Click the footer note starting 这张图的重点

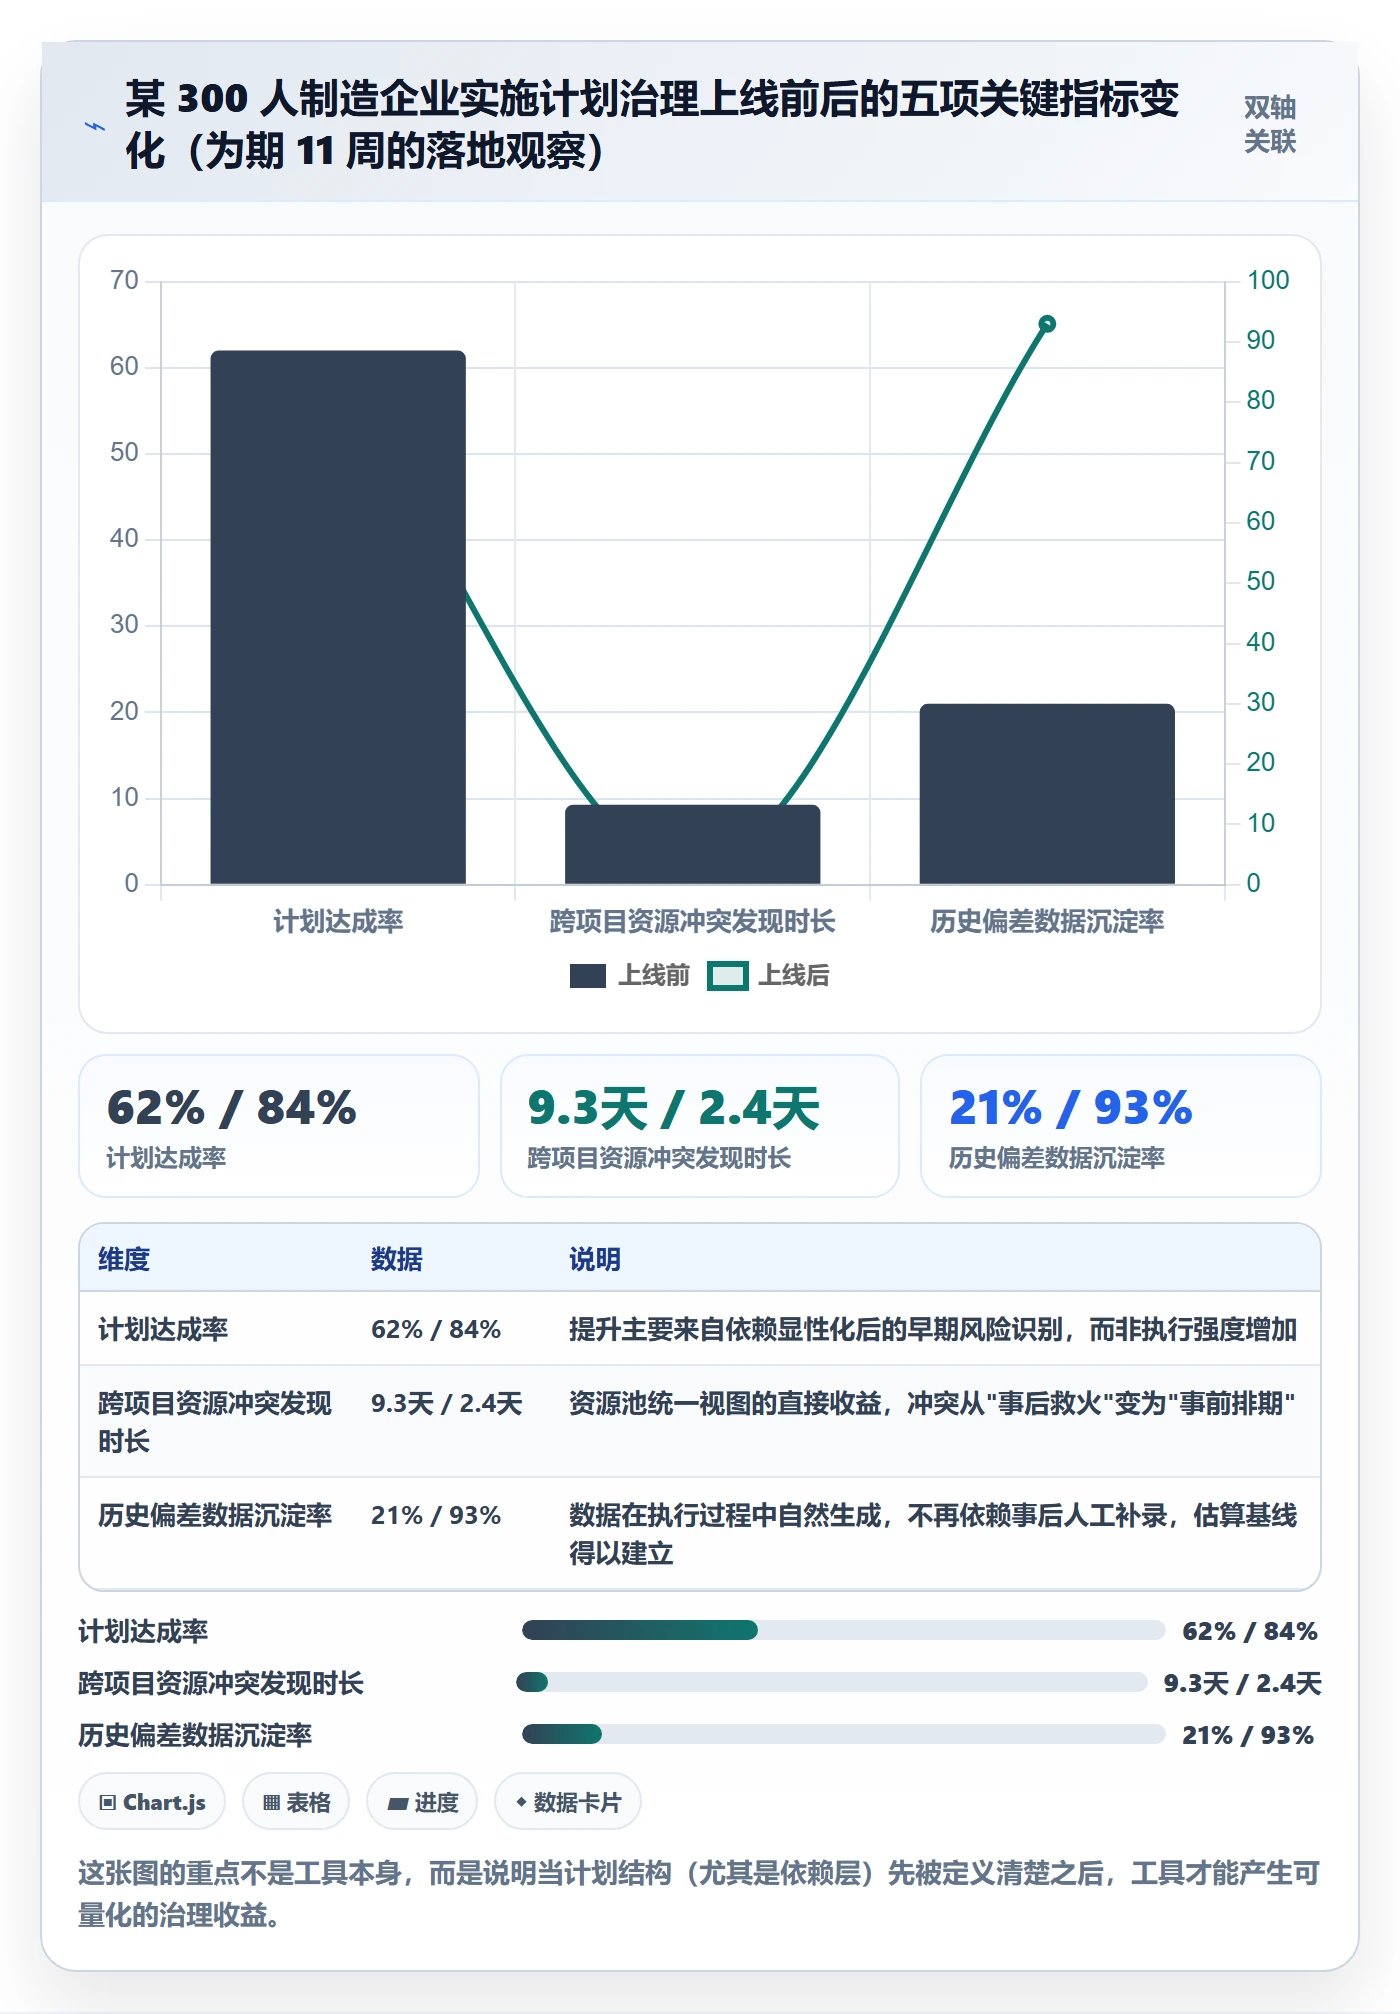pos(699,1894)
